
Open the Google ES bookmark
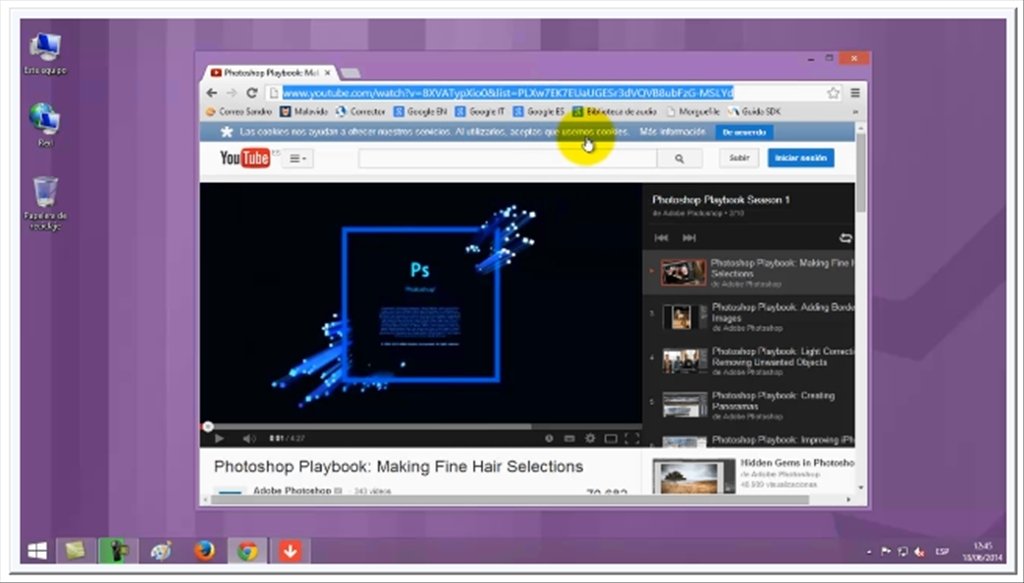(x=539, y=112)
